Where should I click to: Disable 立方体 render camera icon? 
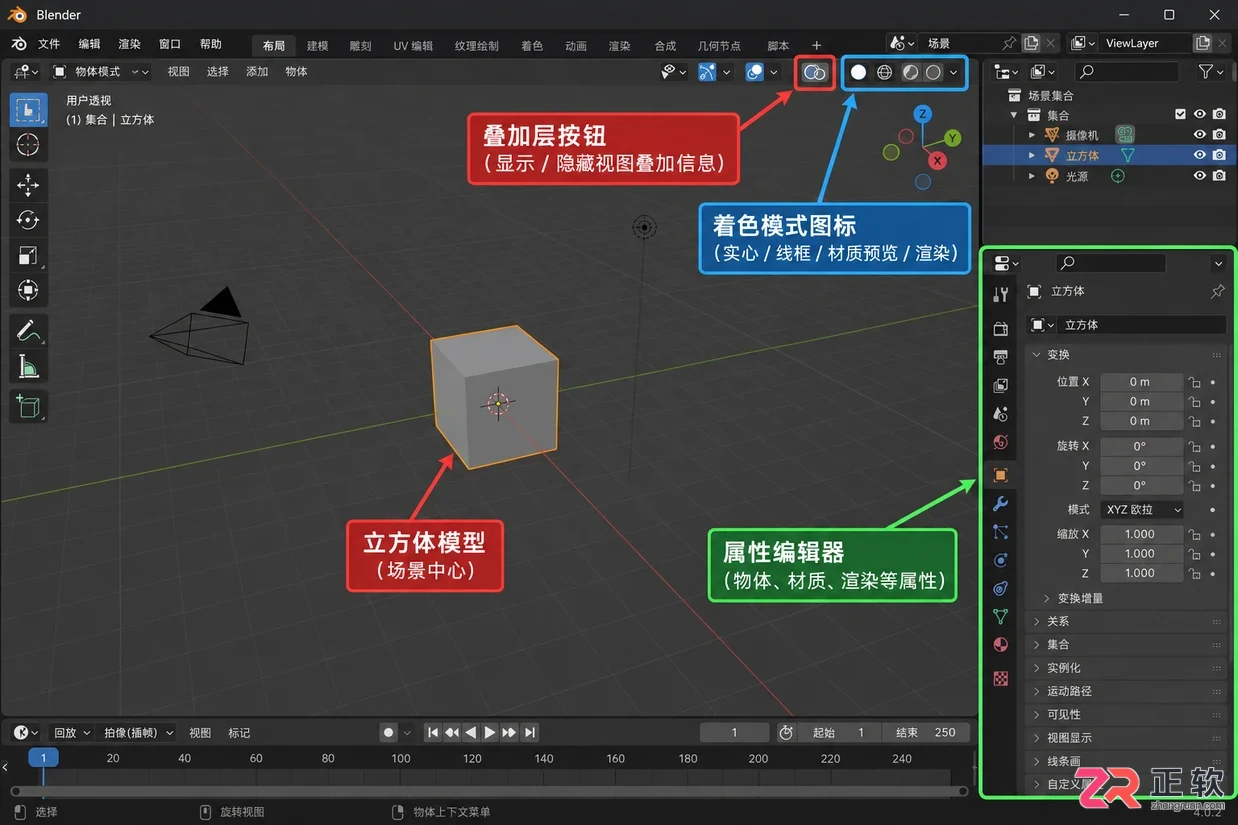1219,155
